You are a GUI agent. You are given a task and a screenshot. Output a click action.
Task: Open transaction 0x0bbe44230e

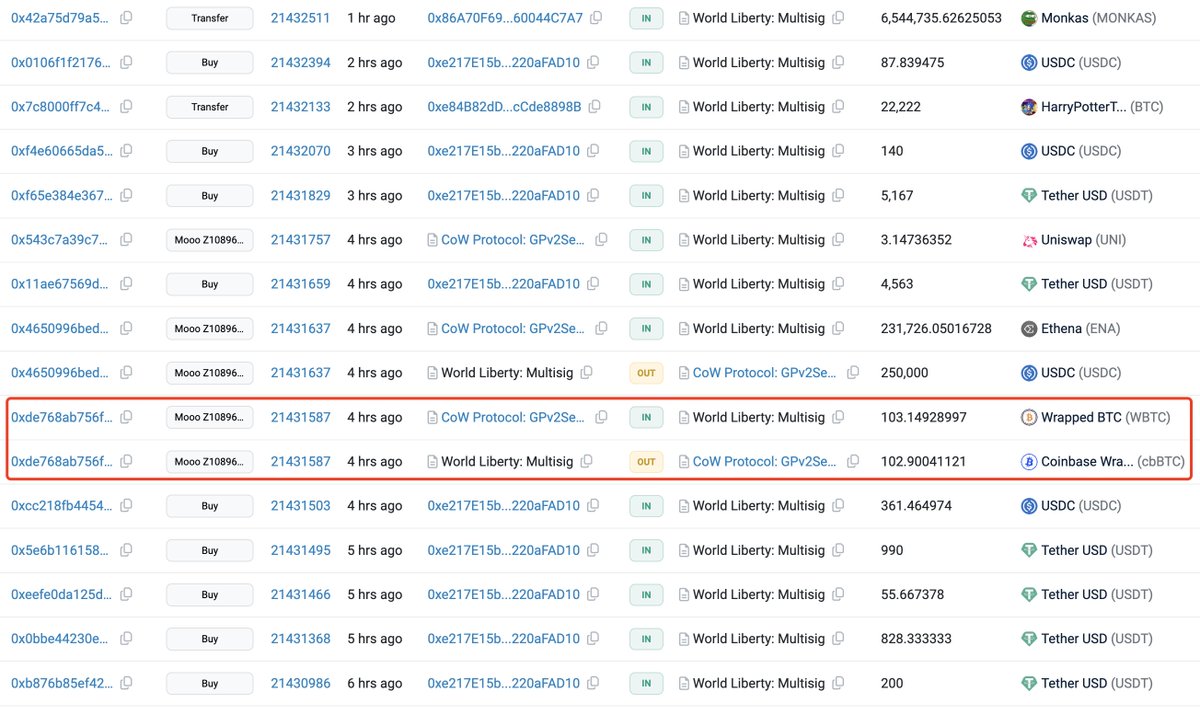(61, 638)
